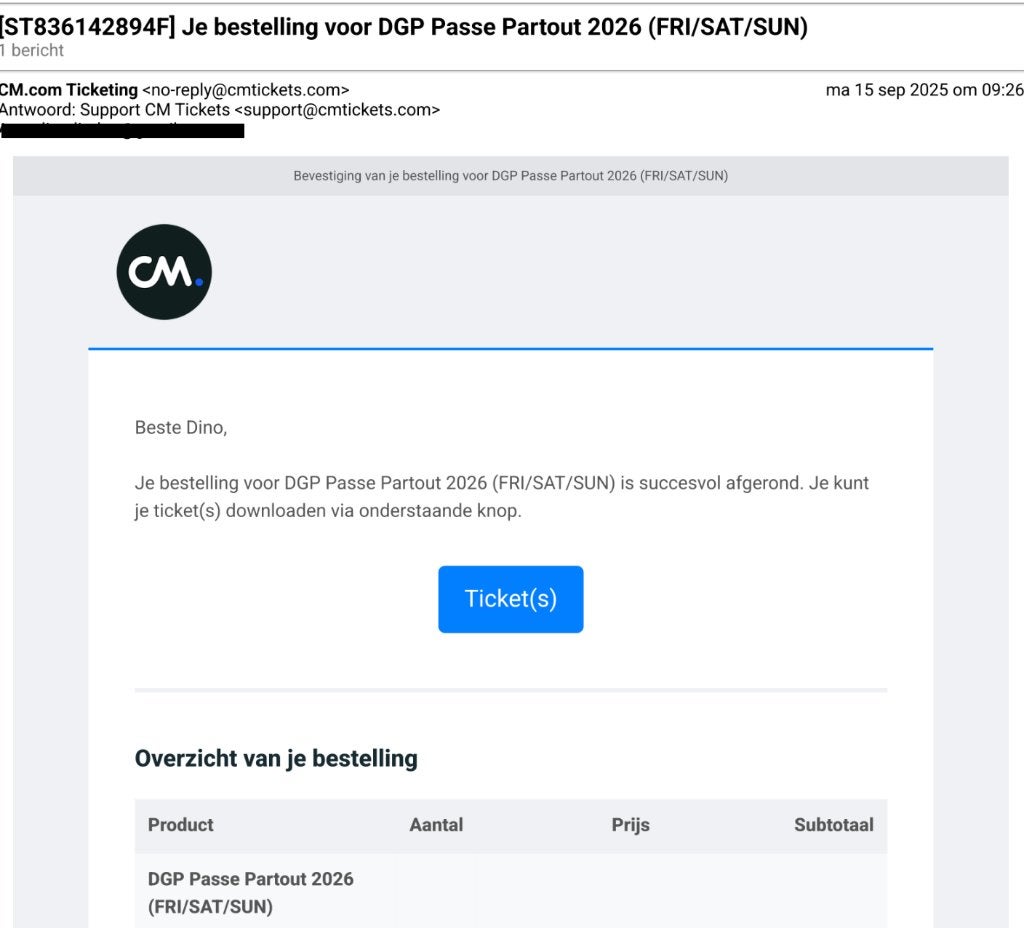Click the gray separator below Ticket(s) button

click(x=511, y=690)
